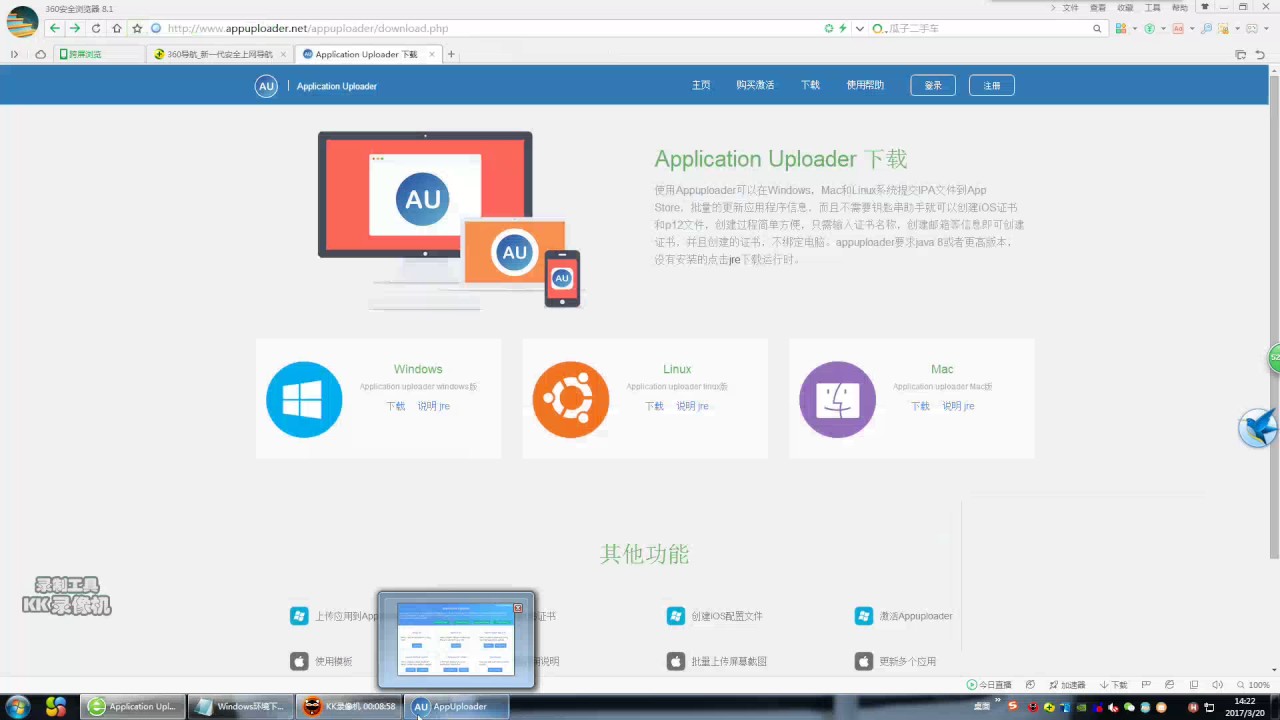Open the 文件 menu

[x=1070, y=8]
